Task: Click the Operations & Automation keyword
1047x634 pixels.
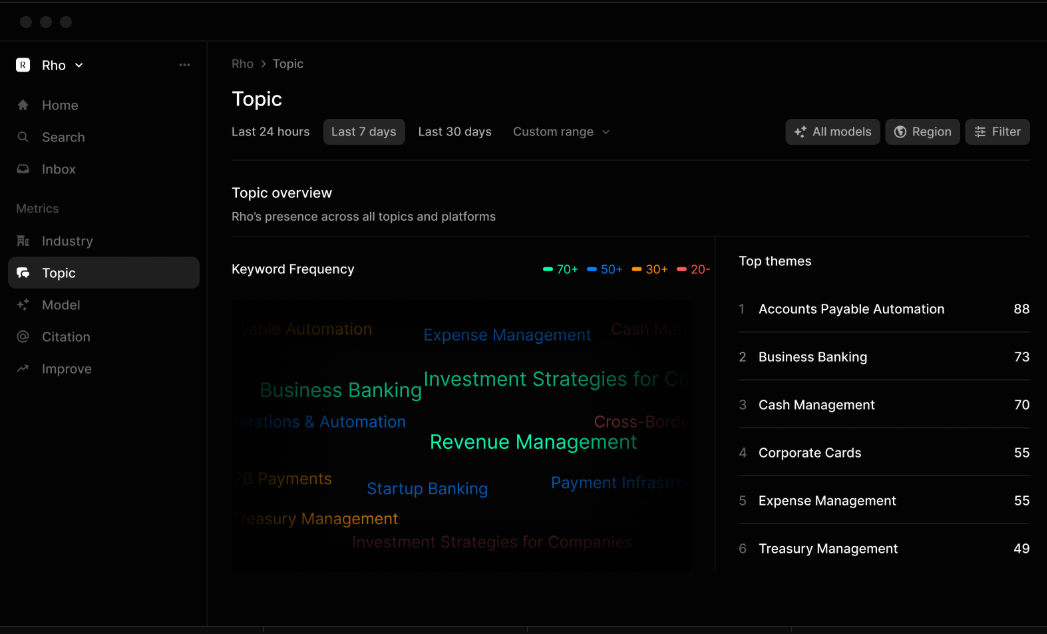Action: click(320, 422)
